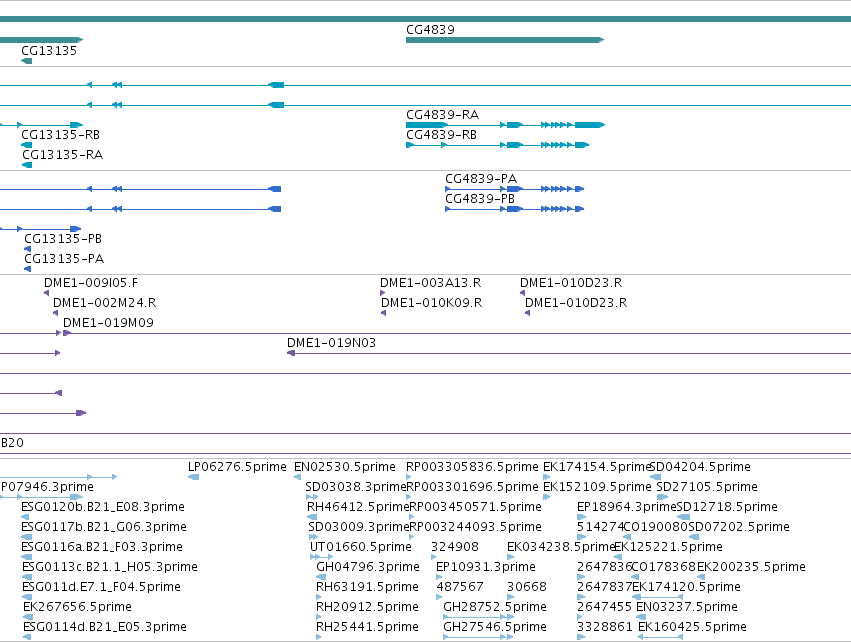Click the EP10931.3prime EST label
Image resolution: width=851 pixels, height=642 pixels.
486,567
